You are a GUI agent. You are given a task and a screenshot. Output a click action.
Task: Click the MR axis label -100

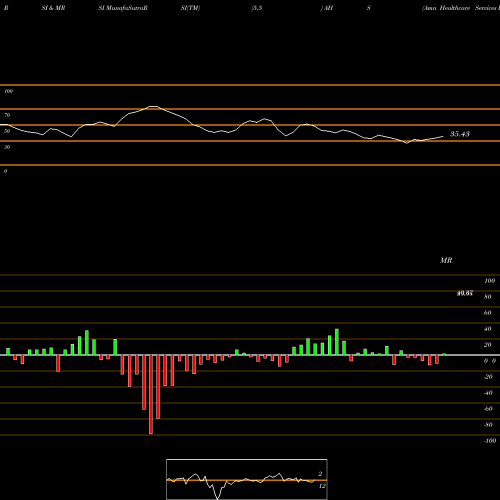(x=490, y=441)
